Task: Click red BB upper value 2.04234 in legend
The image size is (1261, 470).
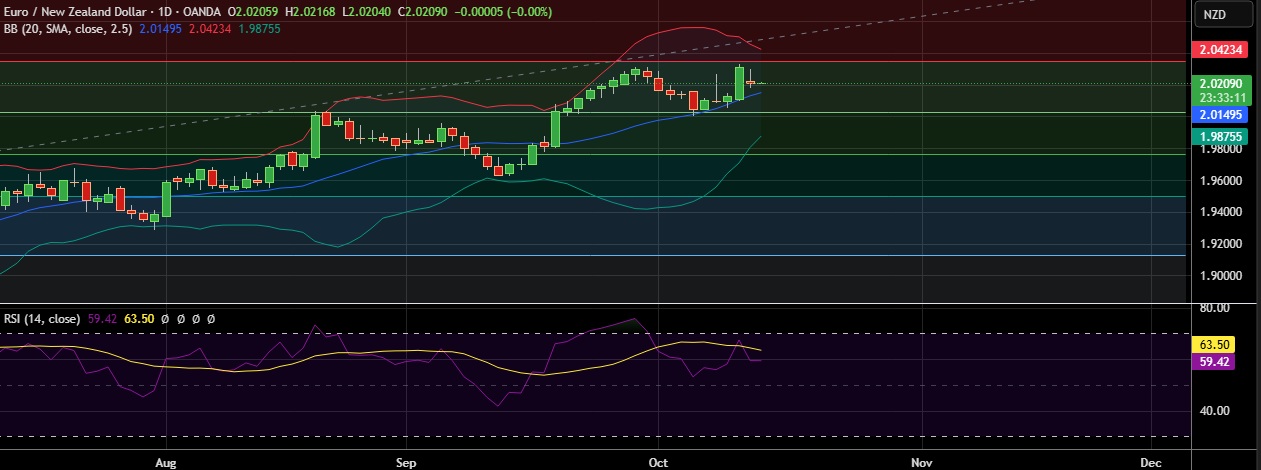Action: pyautogui.click(x=210, y=29)
